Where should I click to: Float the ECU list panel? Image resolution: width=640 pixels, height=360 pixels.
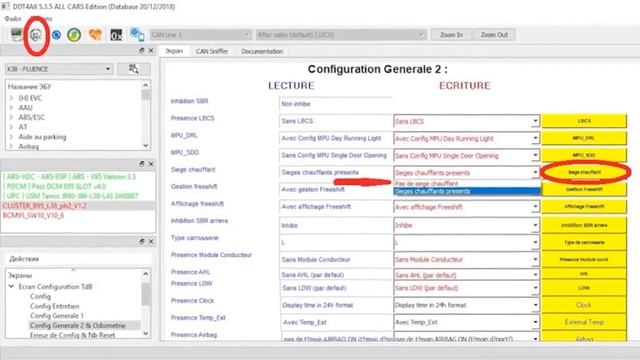point(142,164)
